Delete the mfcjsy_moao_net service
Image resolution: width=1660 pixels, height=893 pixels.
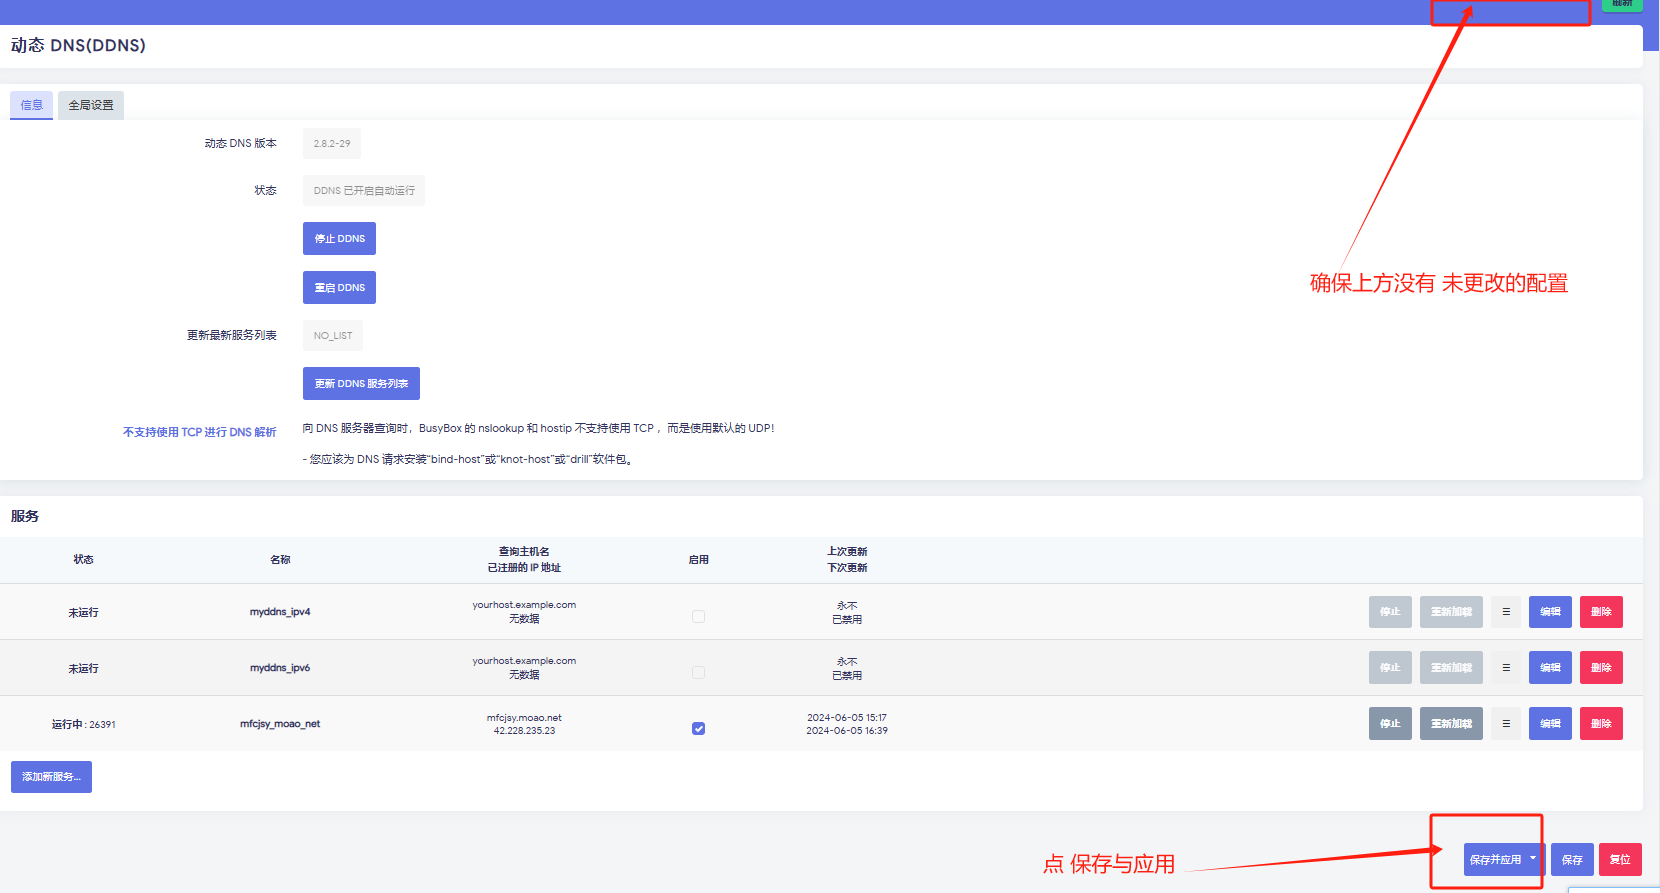1601,724
